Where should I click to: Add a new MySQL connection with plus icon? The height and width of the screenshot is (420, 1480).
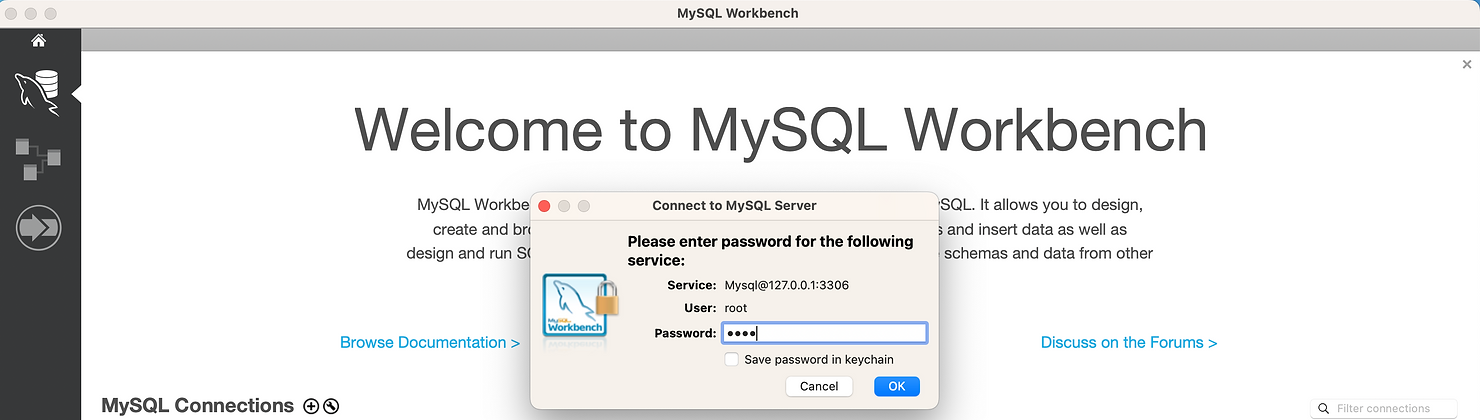(x=311, y=406)
